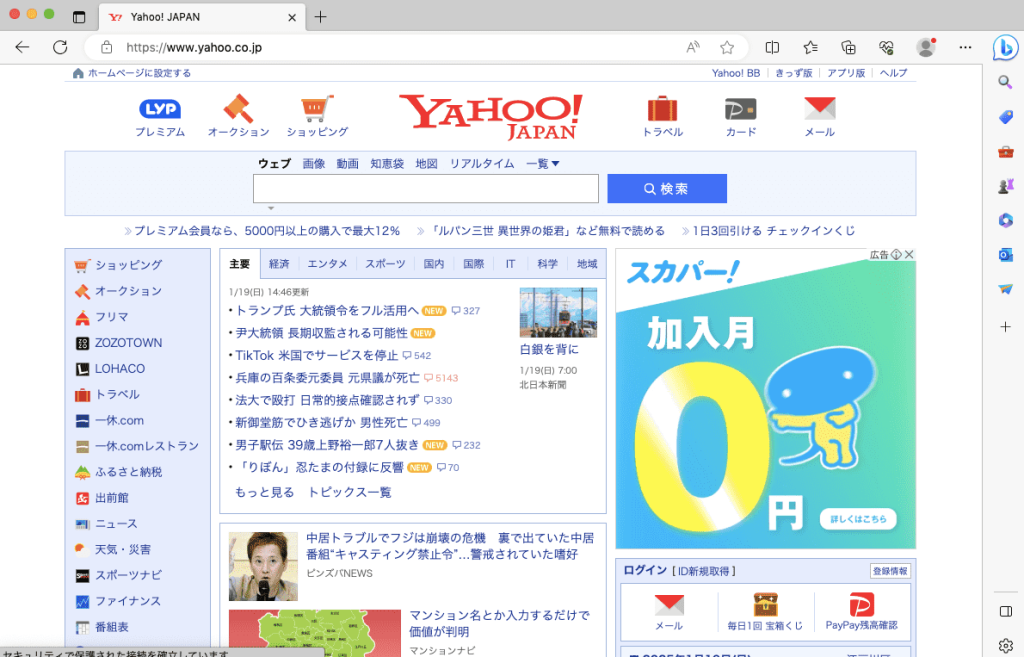Switch search to 画像 category
Image resolution: width=1024 pixels, height=657 pixels.
(313, 163)
